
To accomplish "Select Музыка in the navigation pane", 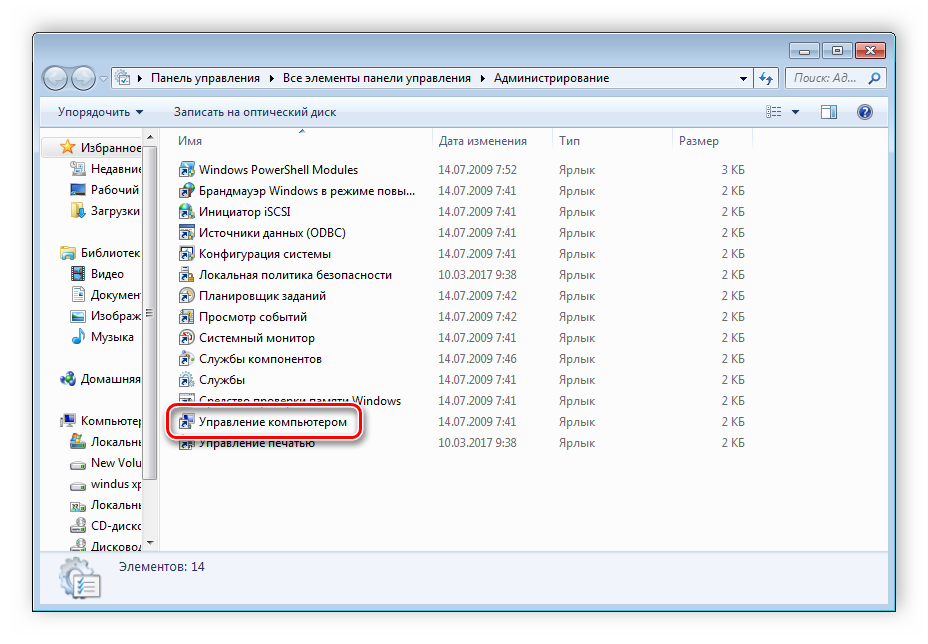I will [112, 337].
